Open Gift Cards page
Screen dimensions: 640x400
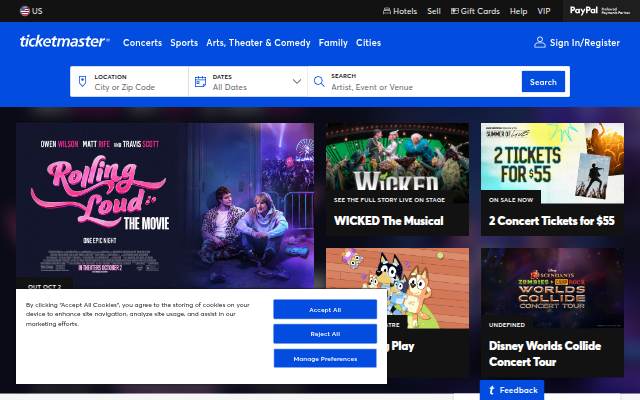click(475, 11)
